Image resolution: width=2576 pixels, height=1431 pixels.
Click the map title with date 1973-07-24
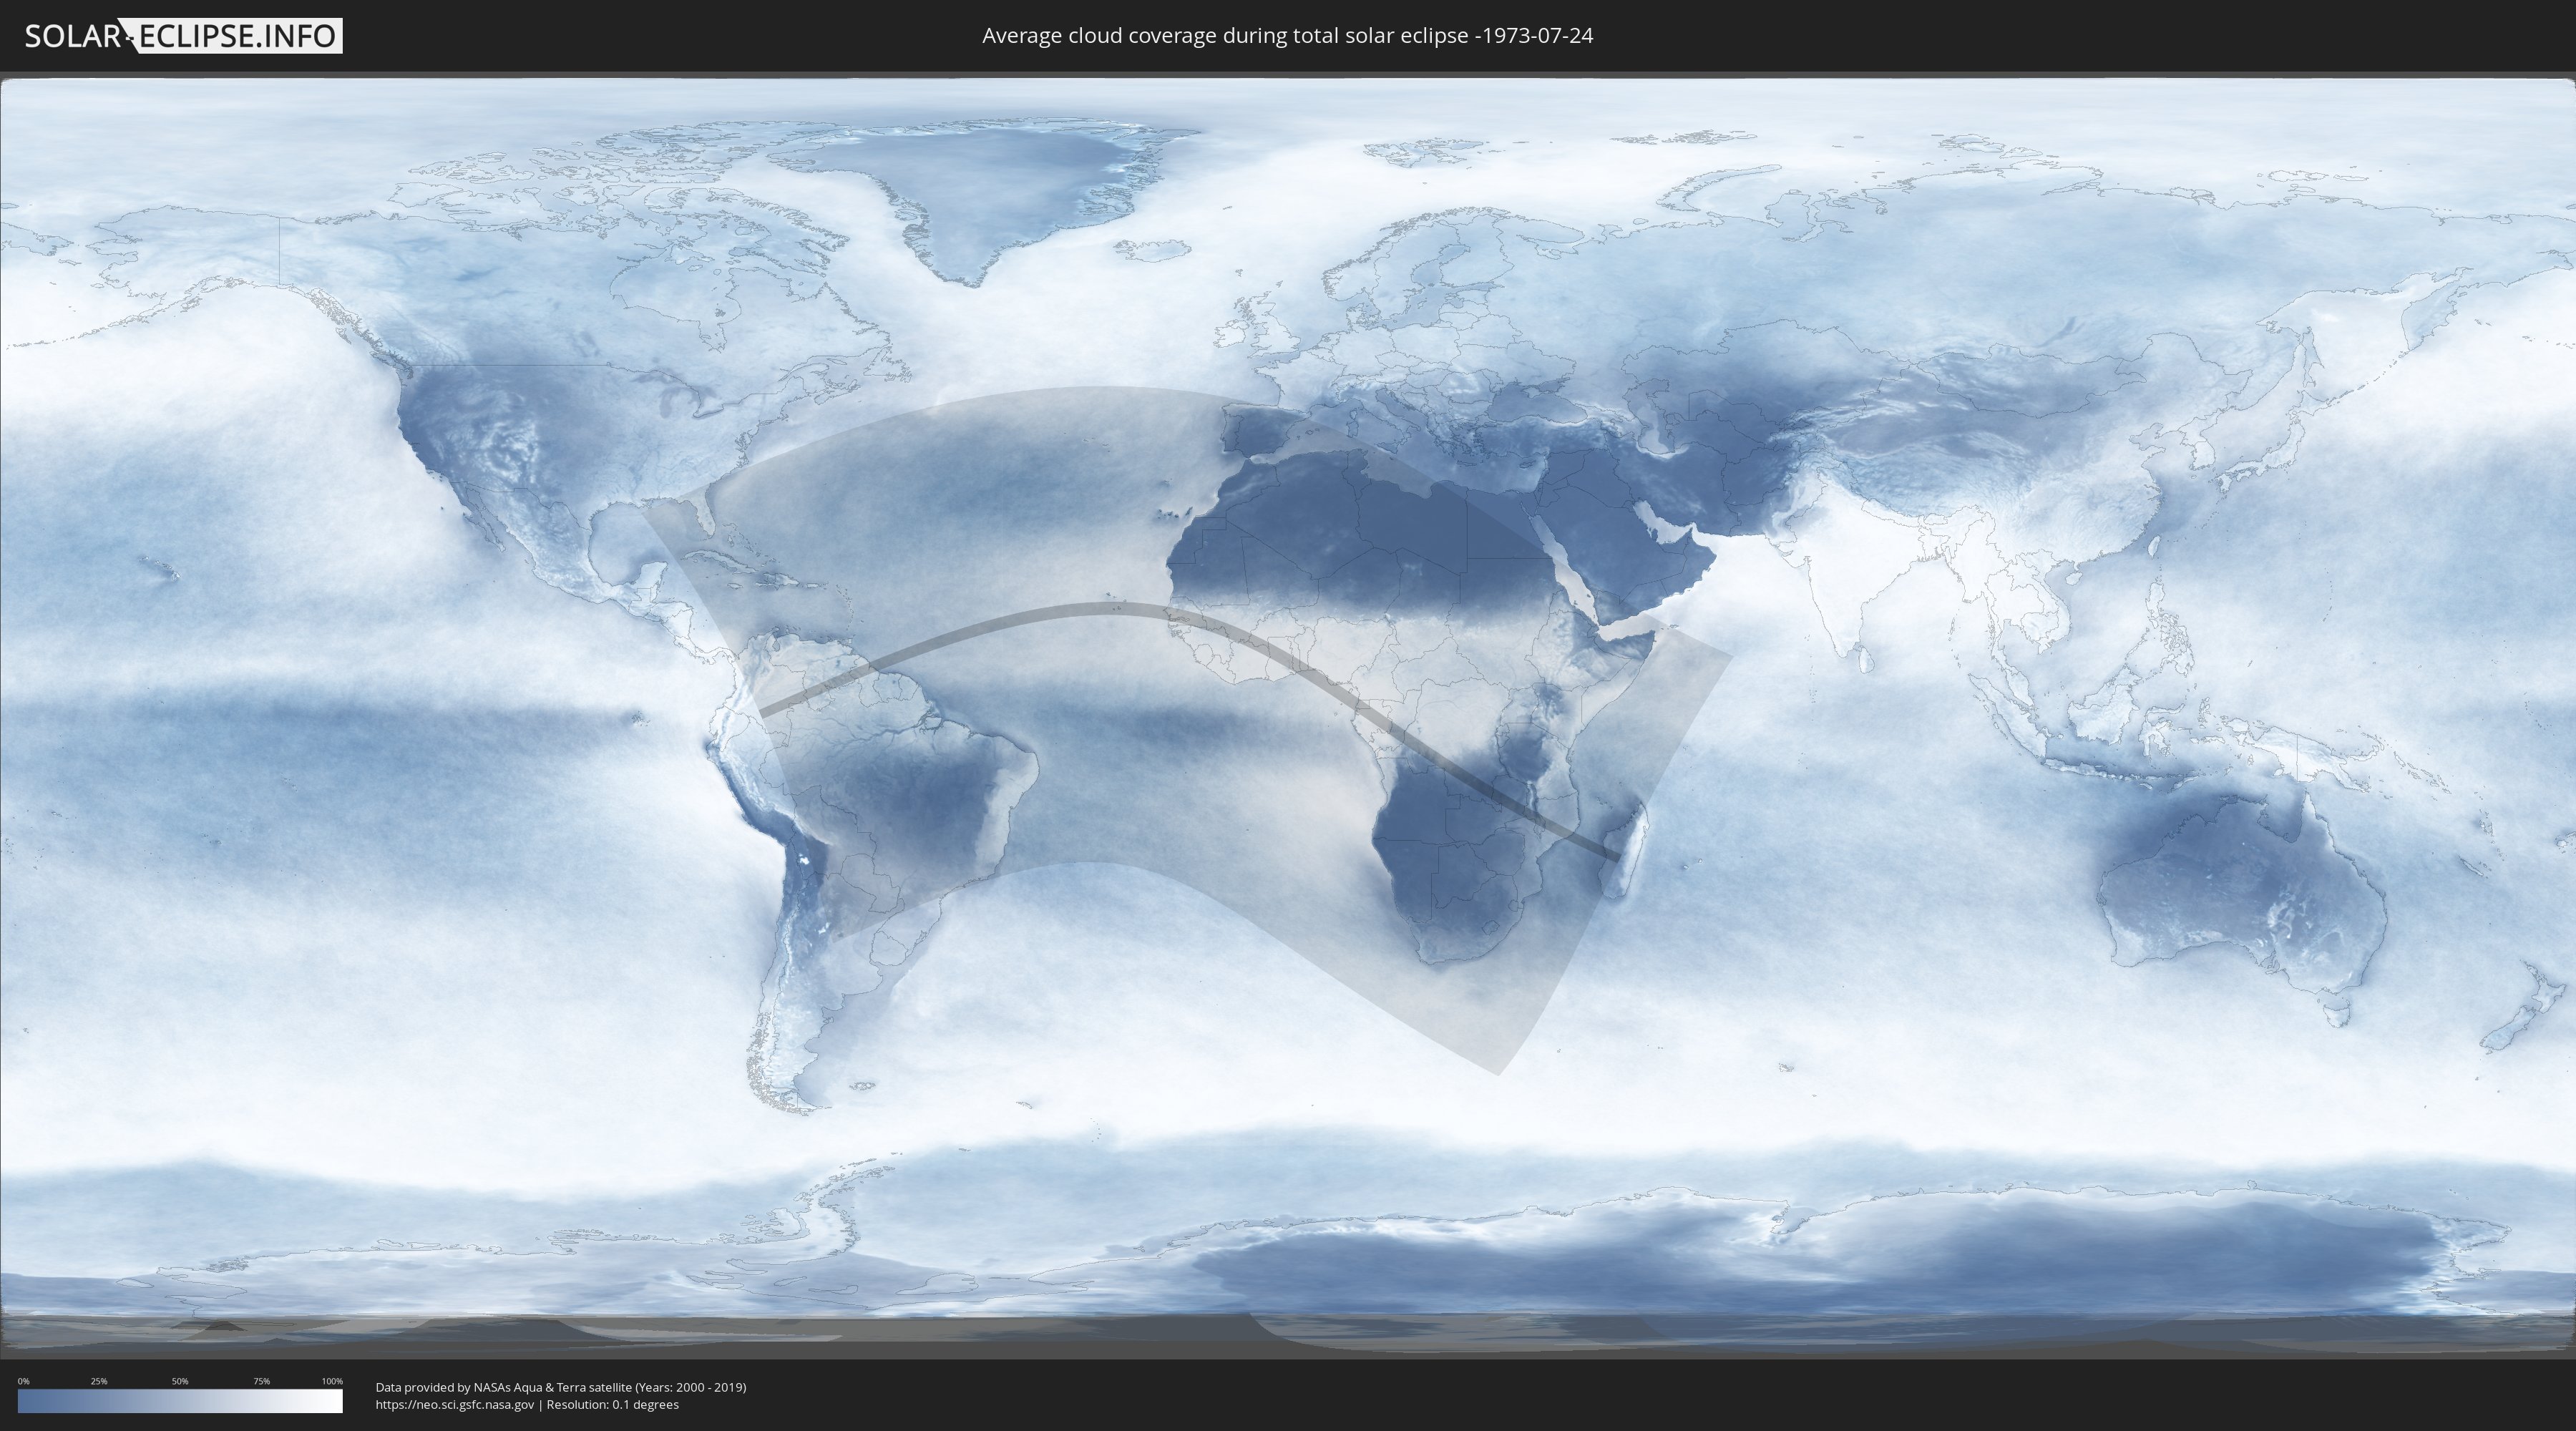(x=1287, y=36)
